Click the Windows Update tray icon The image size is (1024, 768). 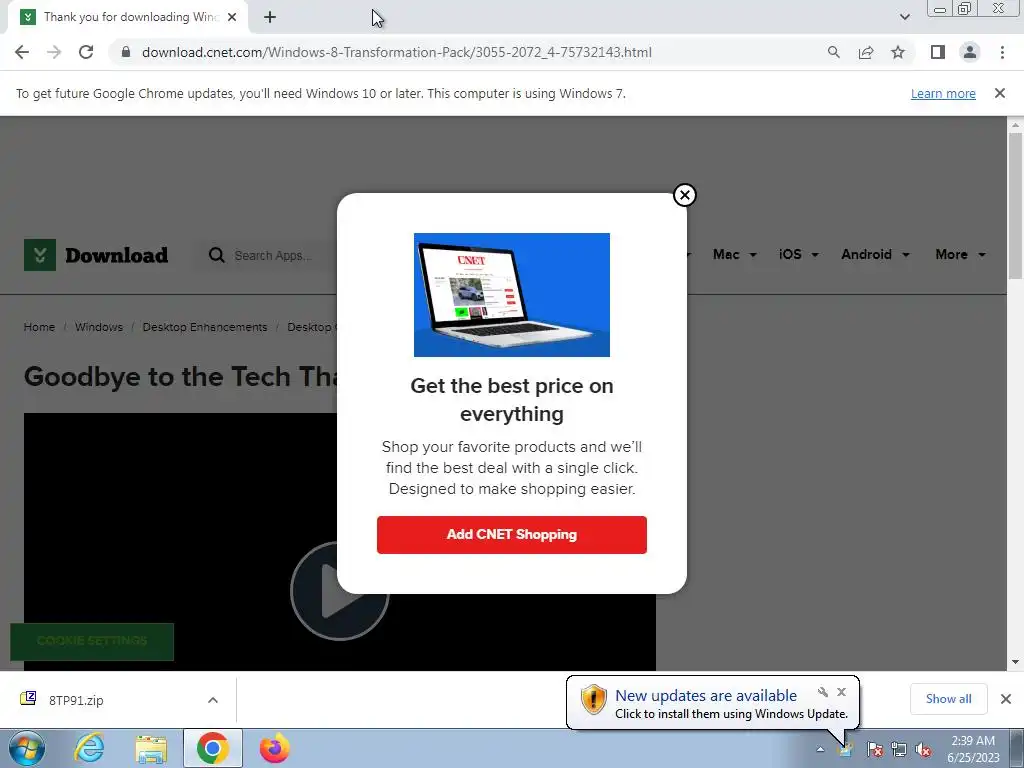(x=846, y=749)
